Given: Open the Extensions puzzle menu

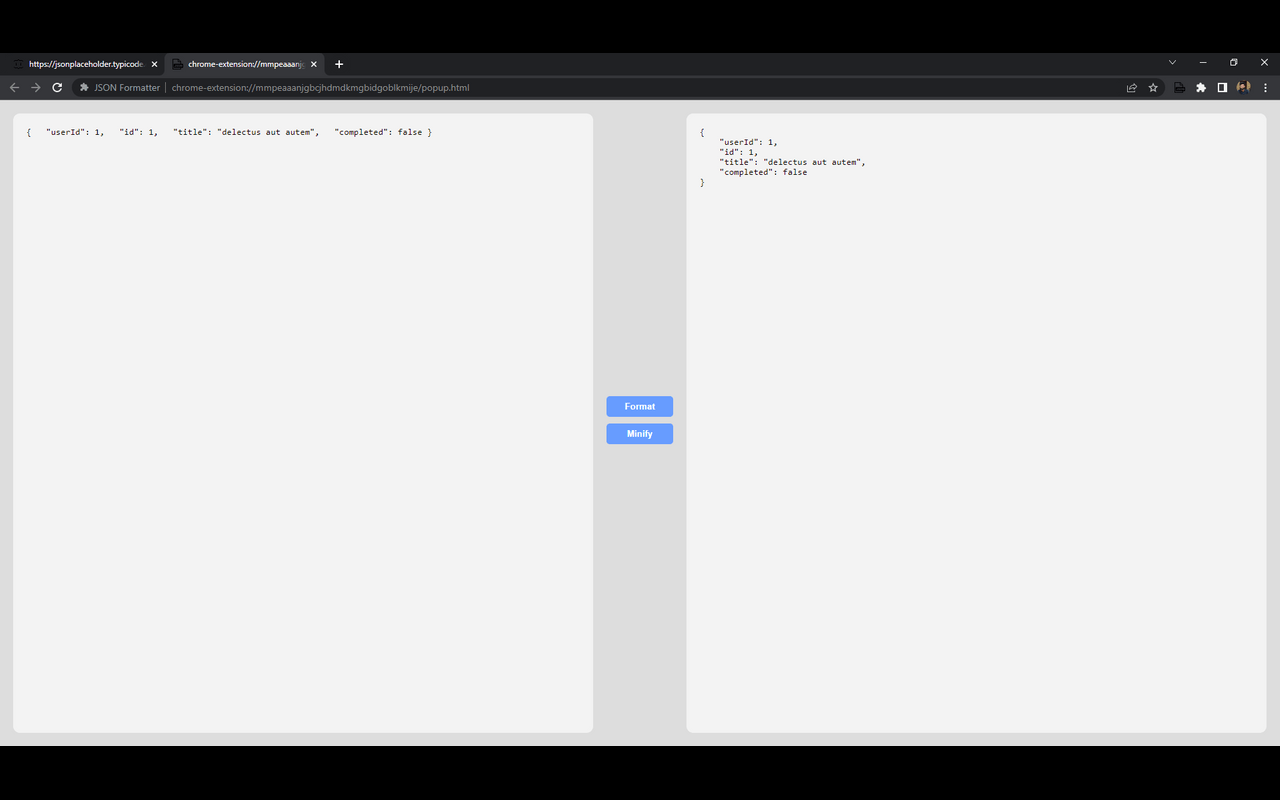Looking at the screenshot, I should click(1201, 88).
